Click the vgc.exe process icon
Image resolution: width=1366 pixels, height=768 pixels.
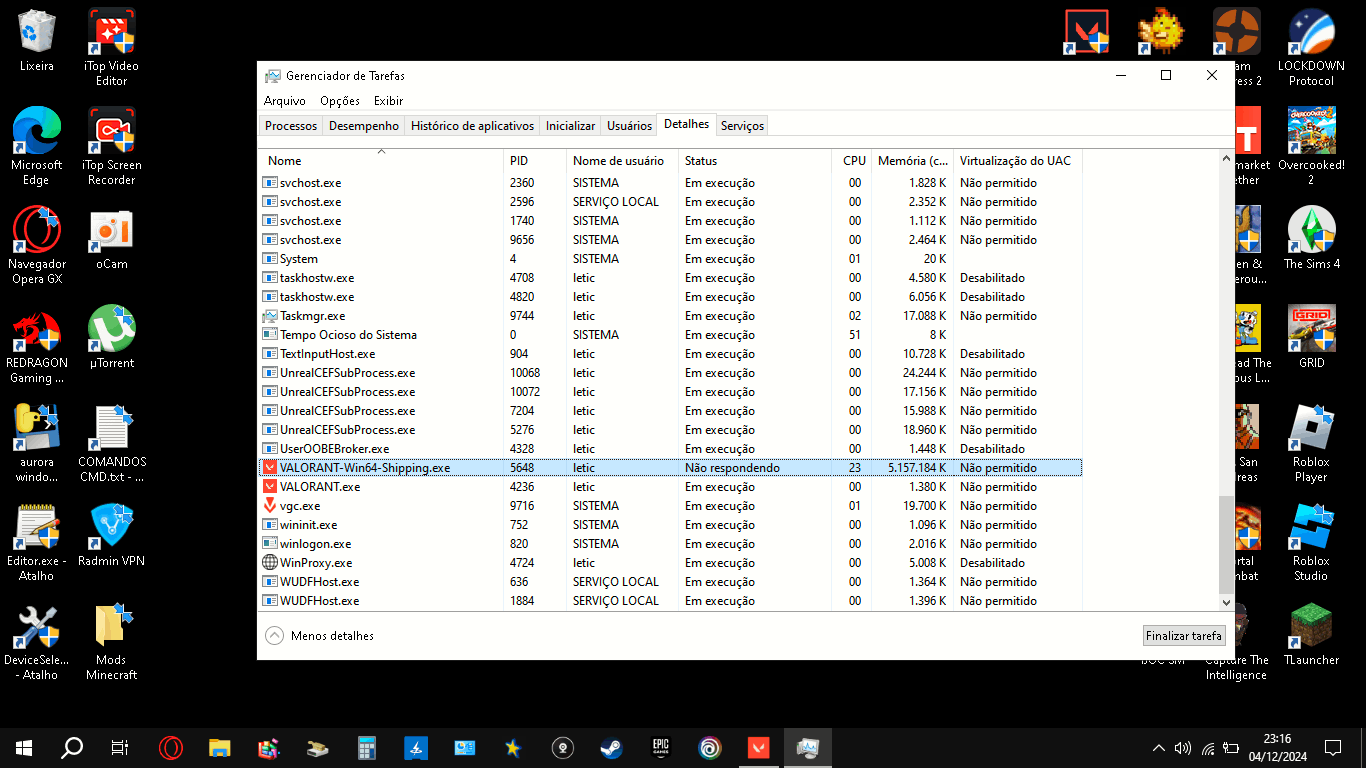(x=270, y=505)
